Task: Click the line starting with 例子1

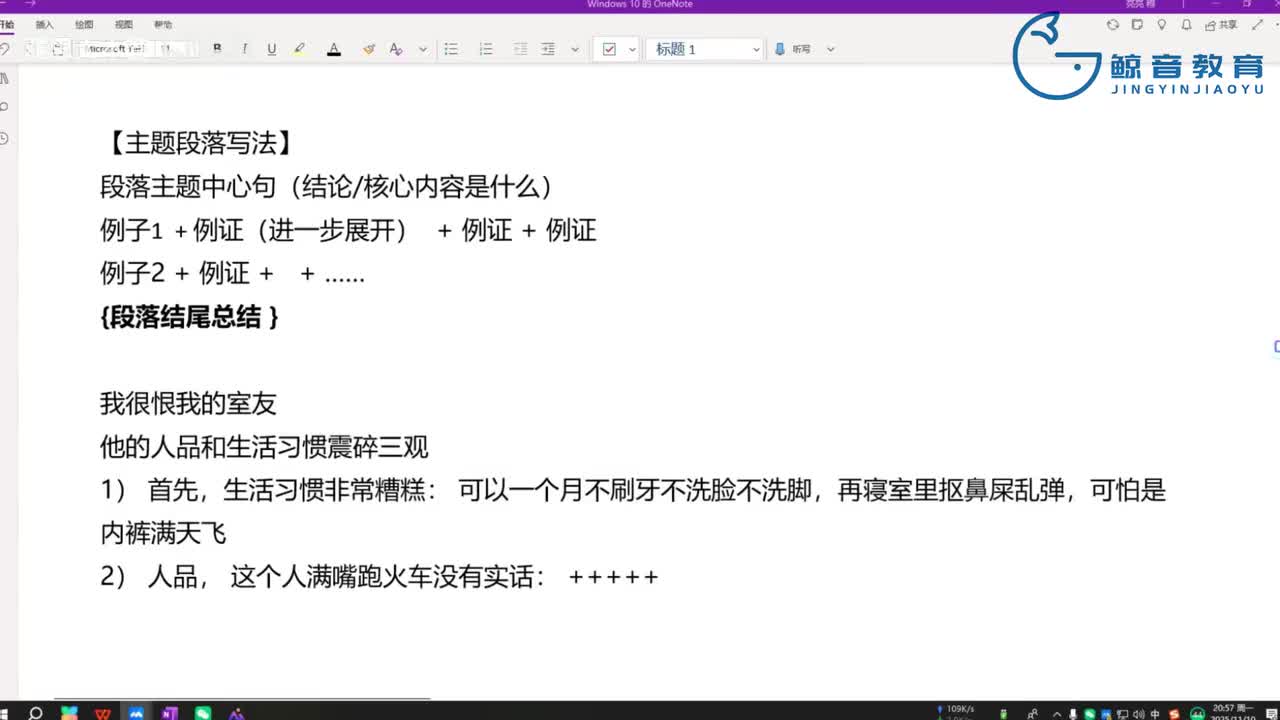Action: (348, 230)
